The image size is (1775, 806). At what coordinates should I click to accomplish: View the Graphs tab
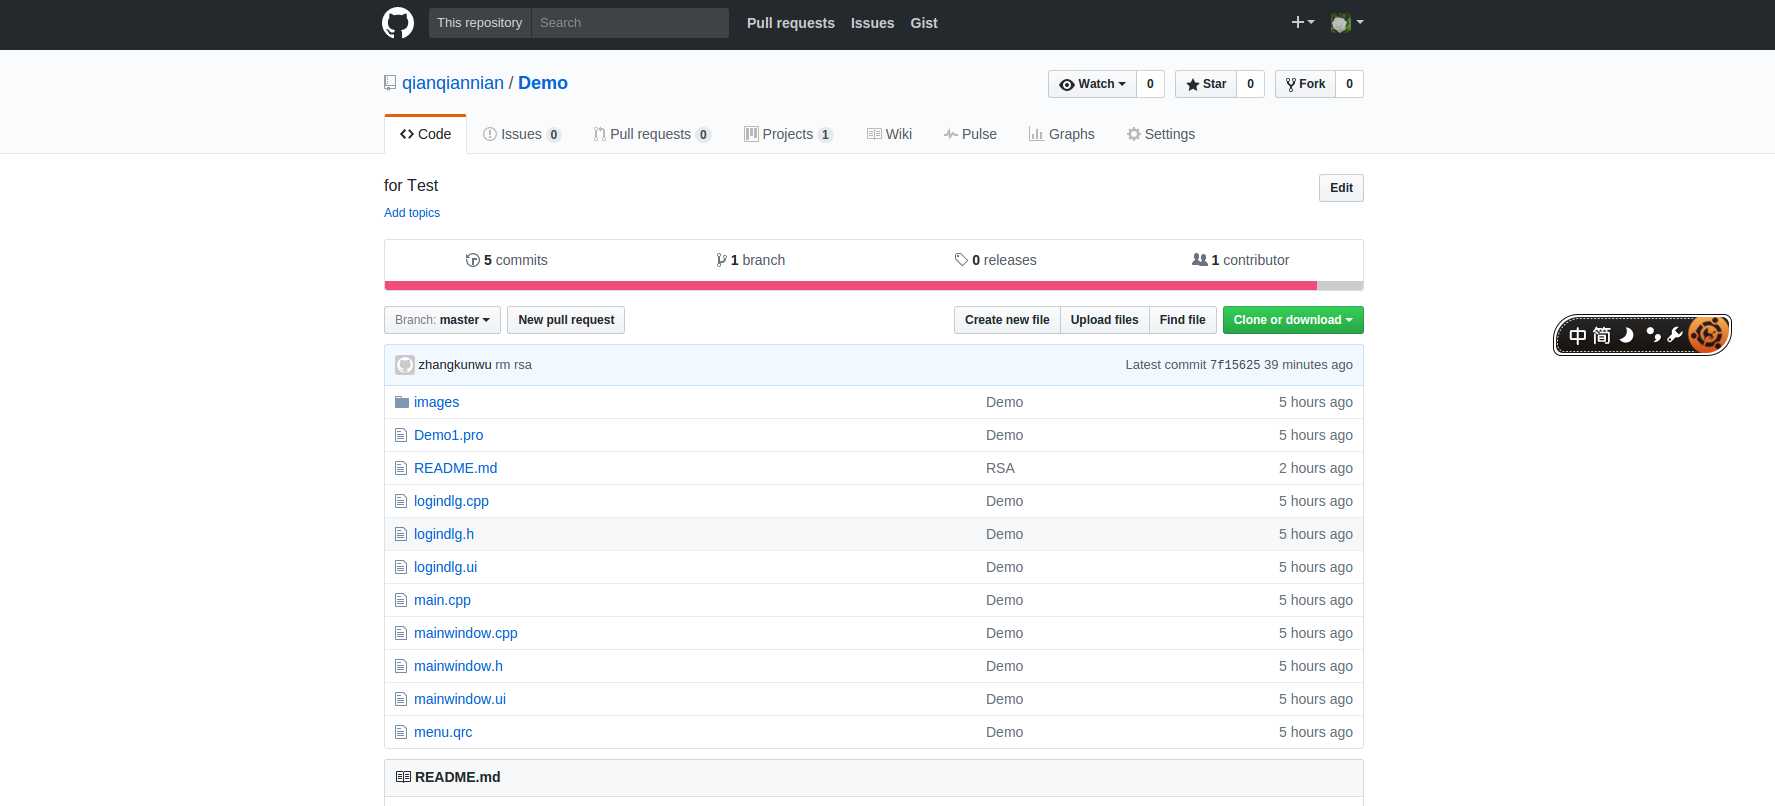tap(1062, 134)
